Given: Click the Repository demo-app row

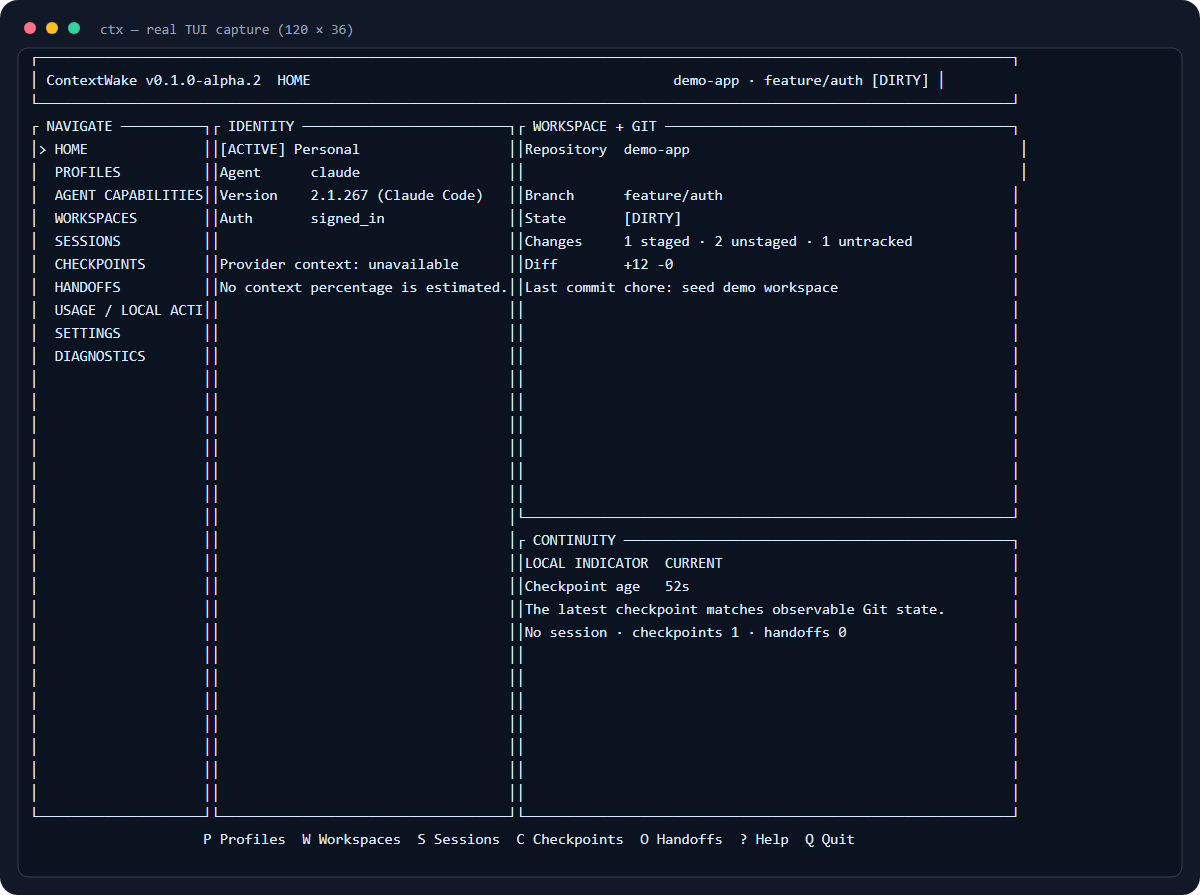Looking at the screenshot, I should point(607,149).
